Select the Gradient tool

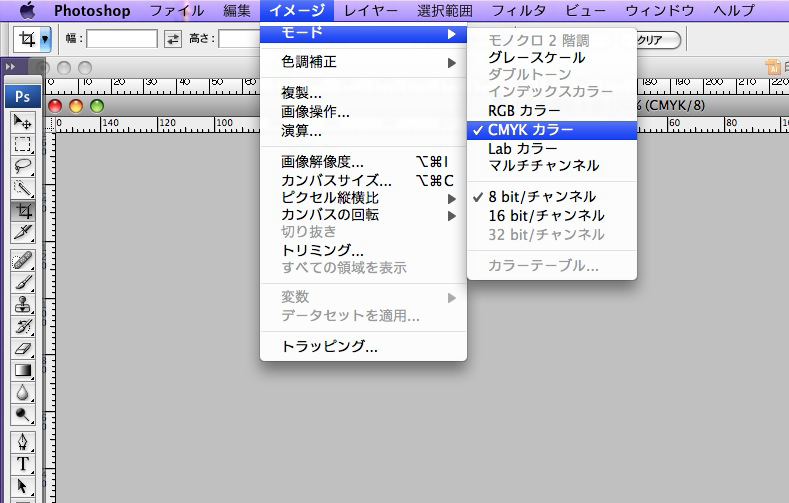tap(23, 371)
